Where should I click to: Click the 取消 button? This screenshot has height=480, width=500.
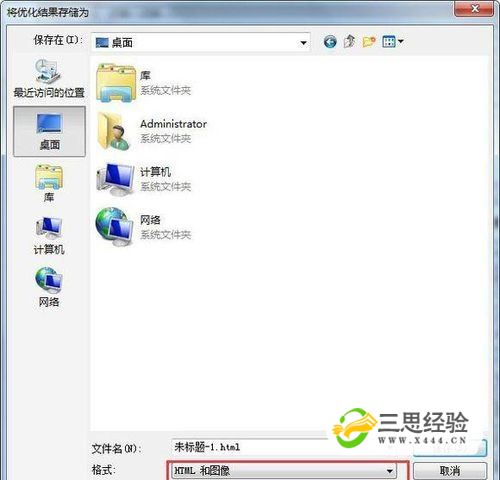point(450,471)
